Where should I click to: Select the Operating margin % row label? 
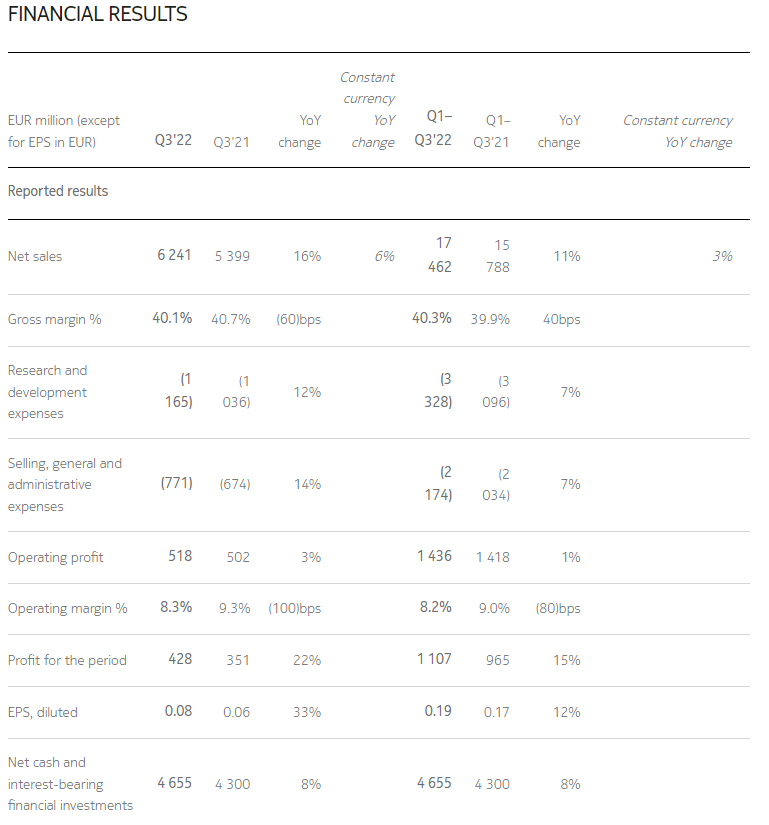tap(68, 608)
